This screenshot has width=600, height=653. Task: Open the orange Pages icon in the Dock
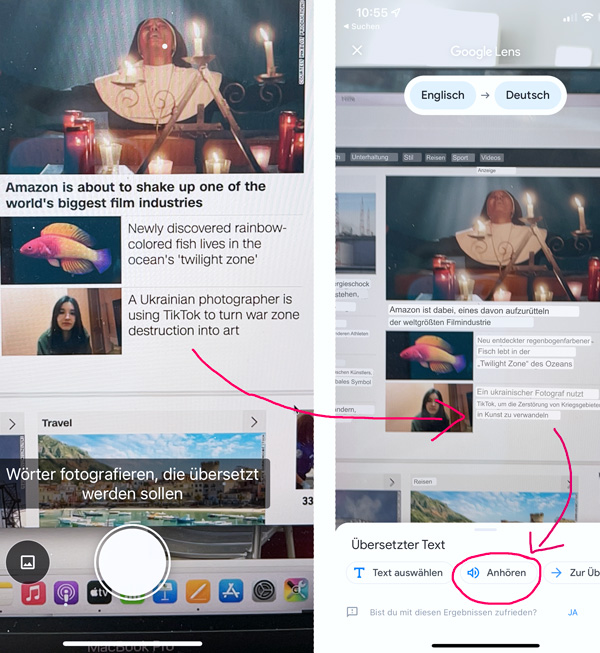(198, 592)
